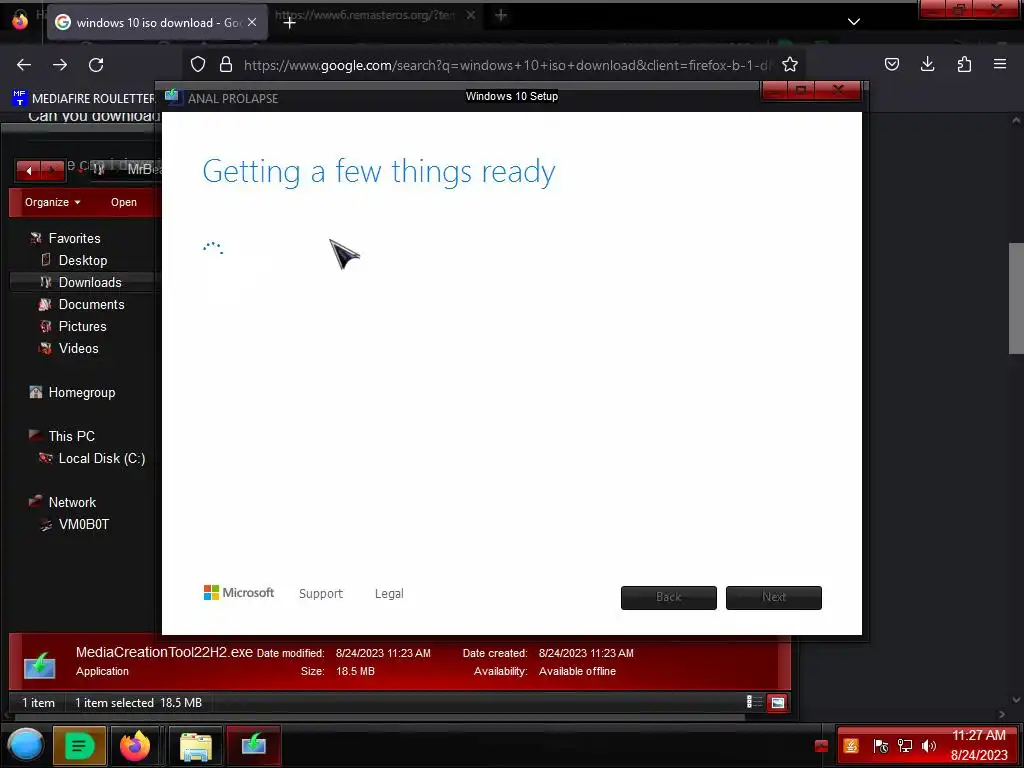Click the network tray icon
This screenshot has height=768, width=1024.
[x=905, y=746]
